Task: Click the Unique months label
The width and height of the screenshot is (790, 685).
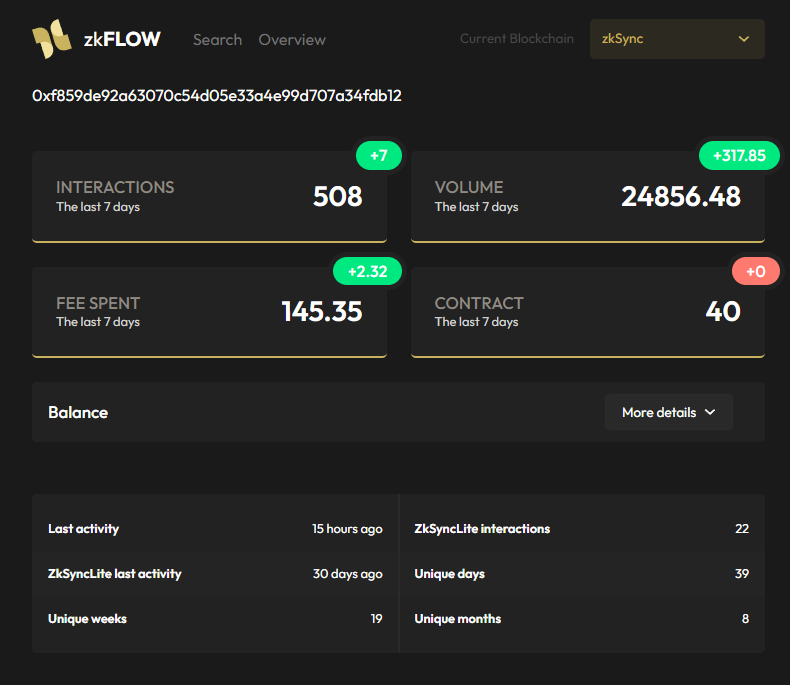Action: [457, 619]
